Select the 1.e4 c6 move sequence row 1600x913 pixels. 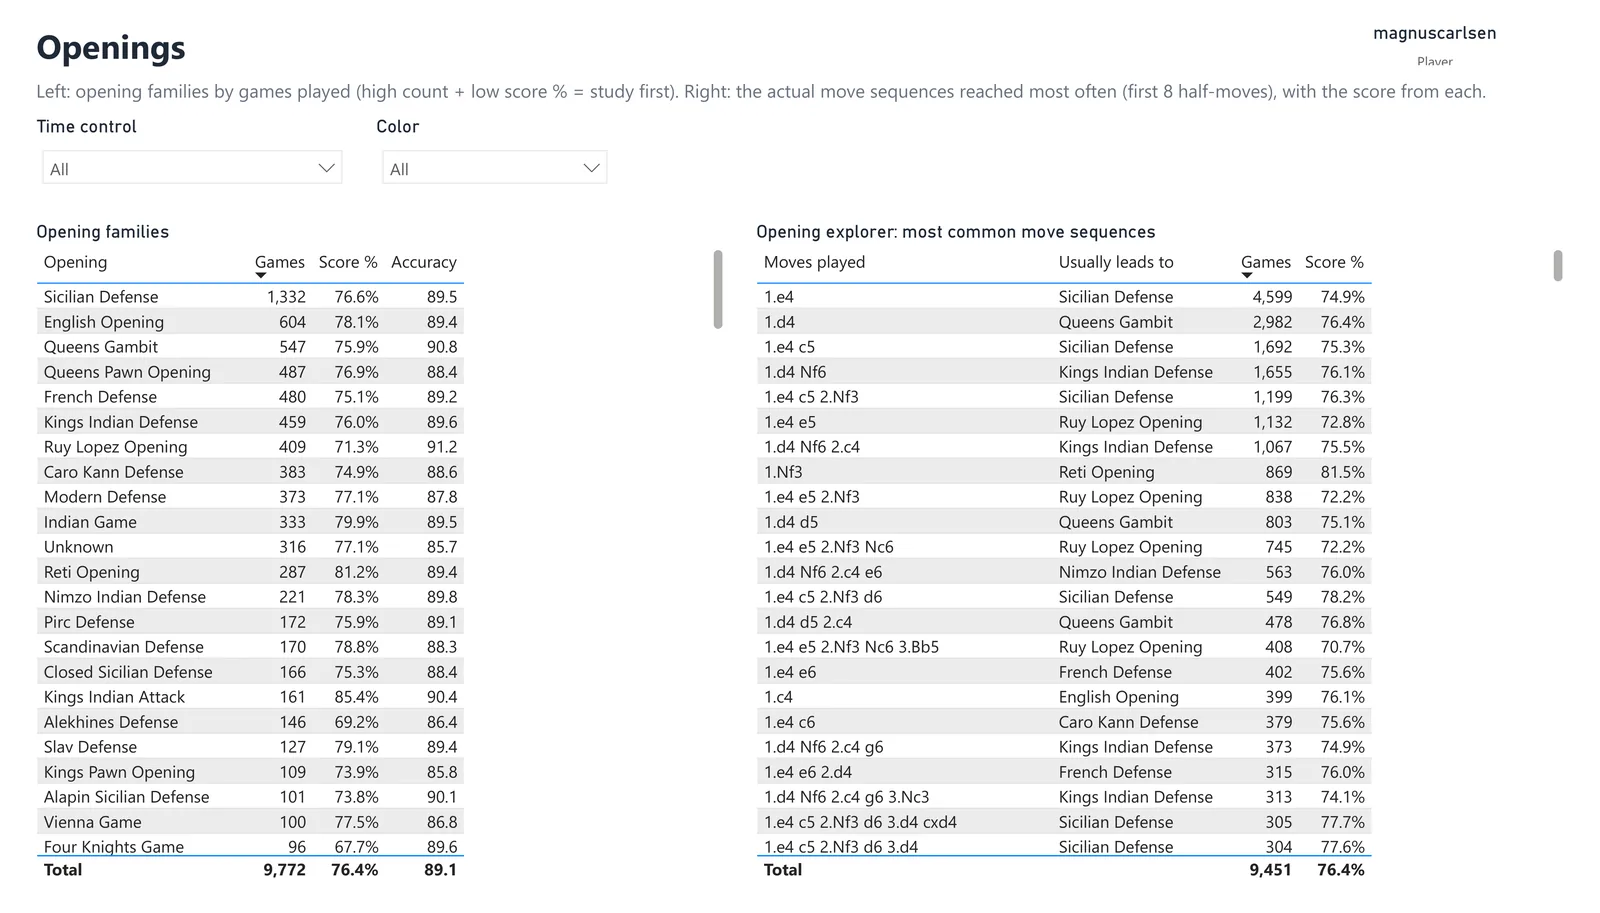(x=1064, y=722)
